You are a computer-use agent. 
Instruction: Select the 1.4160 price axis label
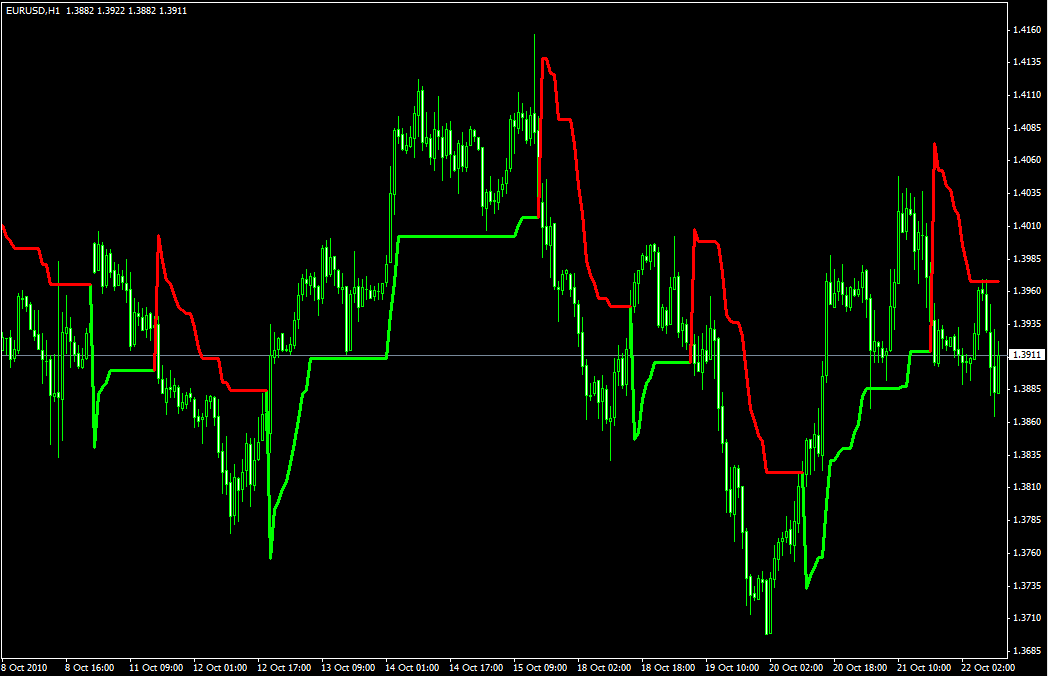pyautogui.click(x=1027, y=29)
